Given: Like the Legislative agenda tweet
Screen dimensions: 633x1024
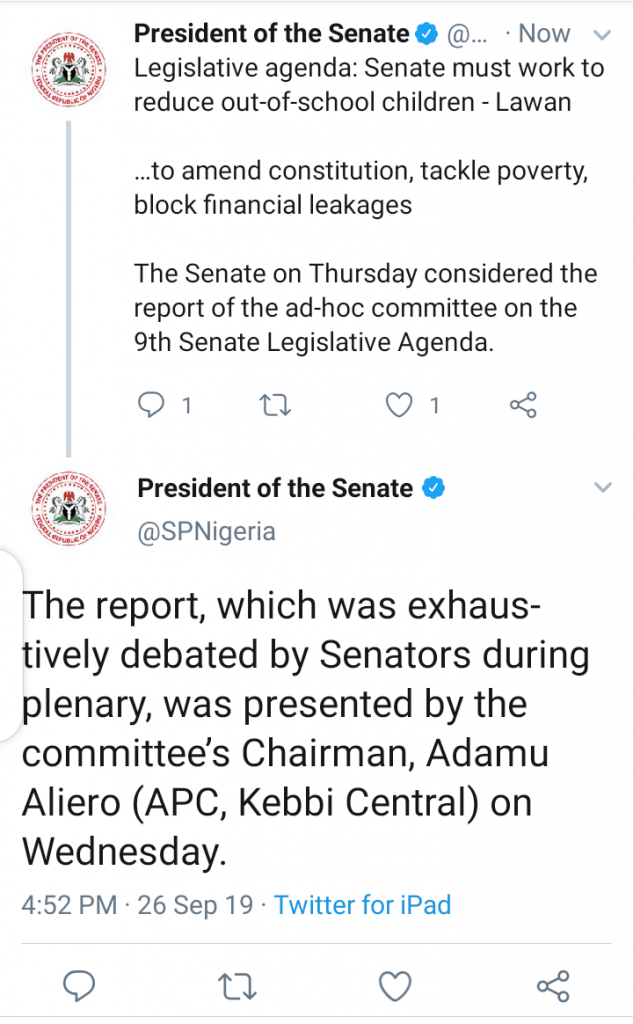Looking at the screenshot, I should tap(399, 405).
